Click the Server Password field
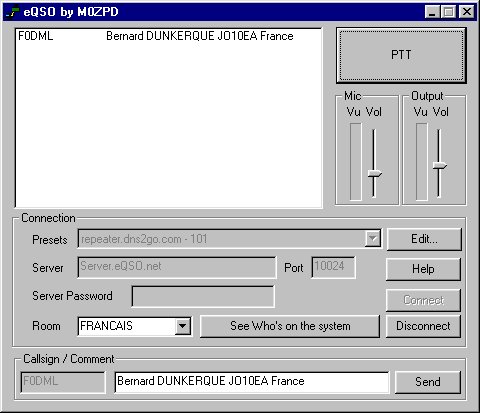Image resolution: width=480 pixels, height=413 pixels. (203, 296)
